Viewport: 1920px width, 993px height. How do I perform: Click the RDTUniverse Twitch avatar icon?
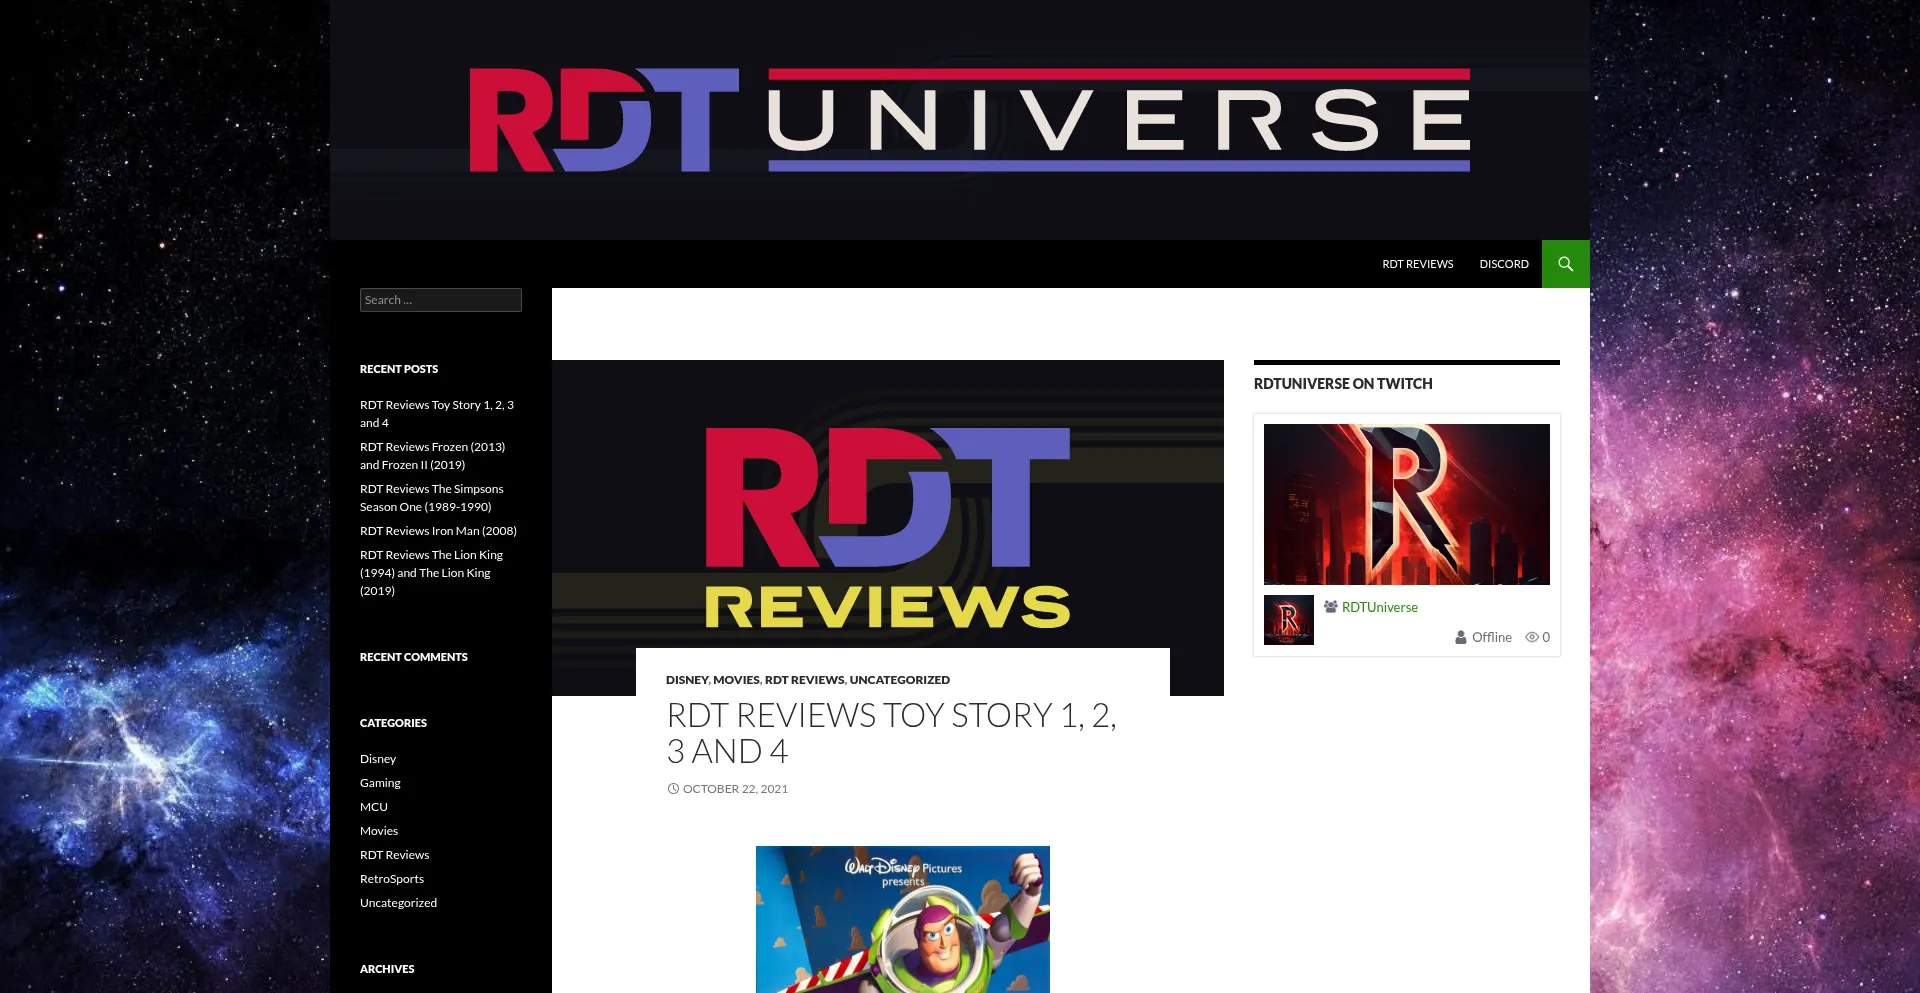click(1289, 620)
